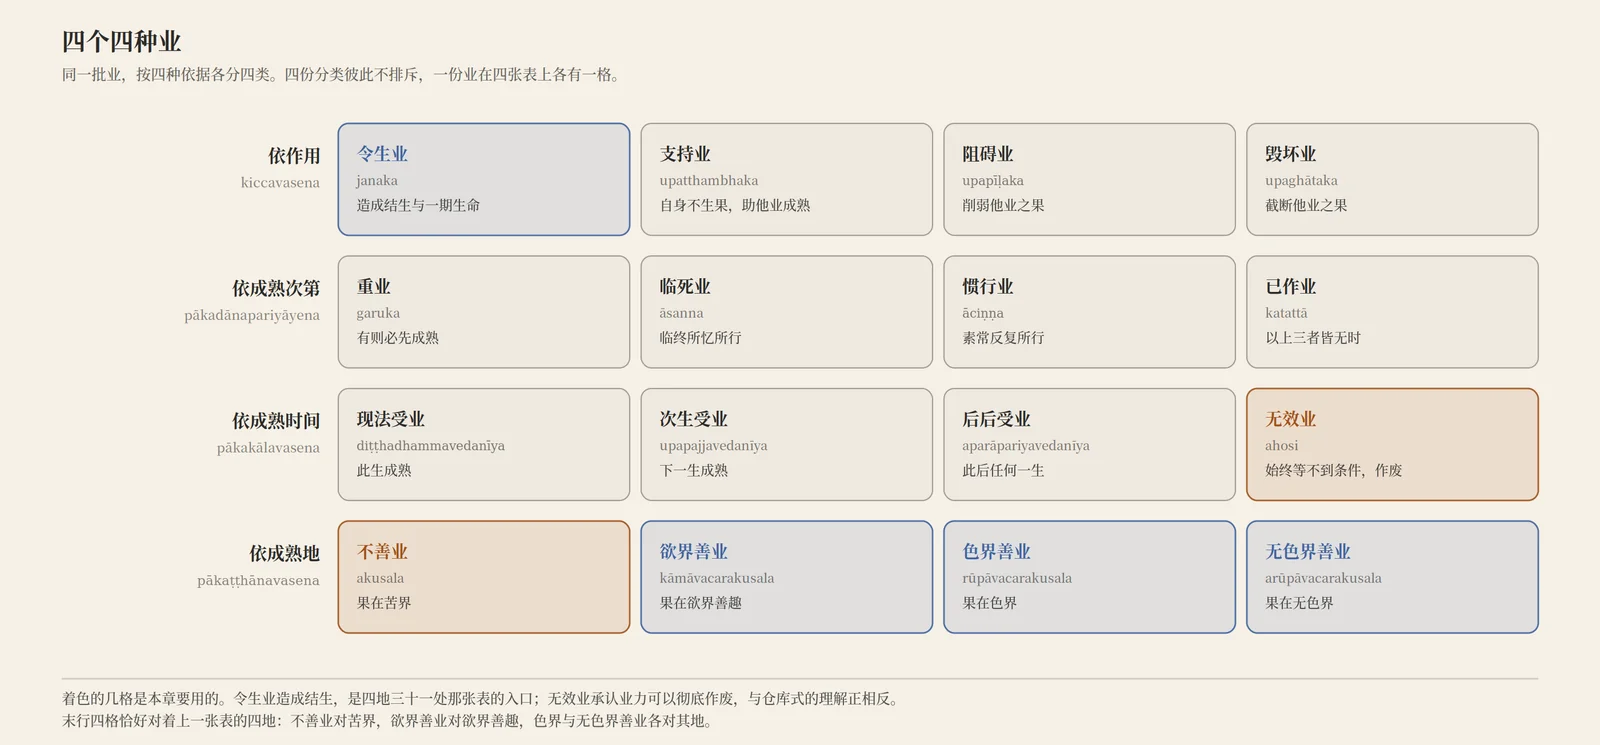This screenshot has height=745, width=1600.
Task: Click the text 果在苦界
Action: click(384, 603)
